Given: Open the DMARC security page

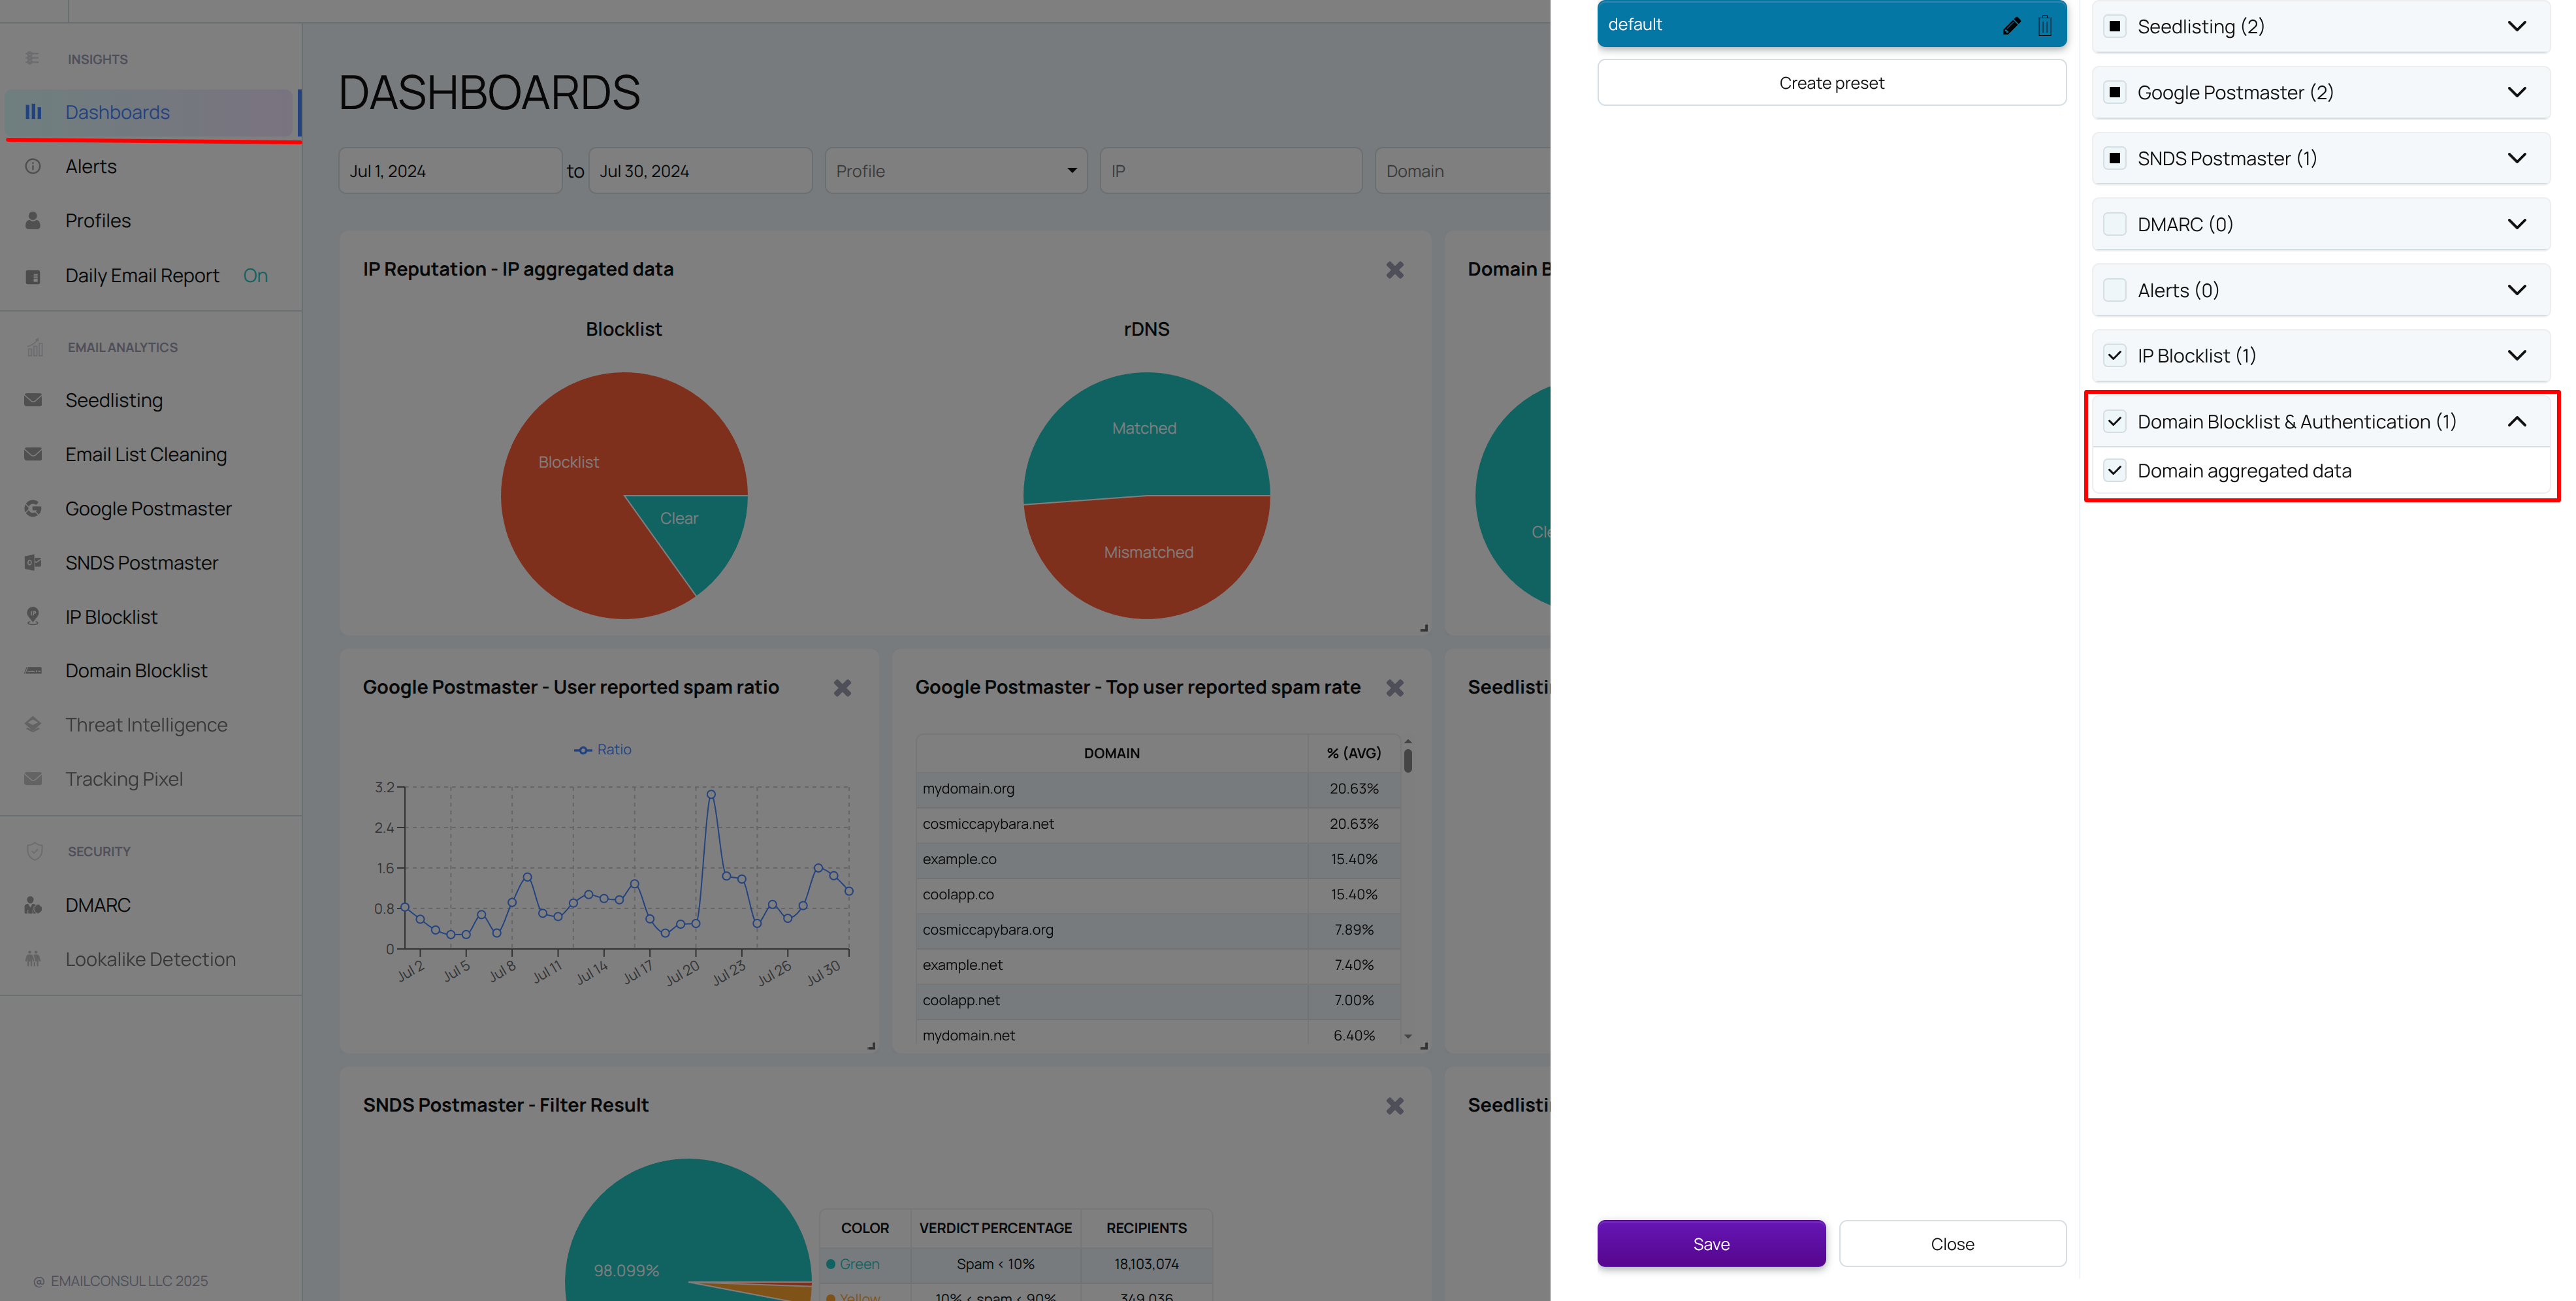Looking at the screenshot, I should 98,905.
